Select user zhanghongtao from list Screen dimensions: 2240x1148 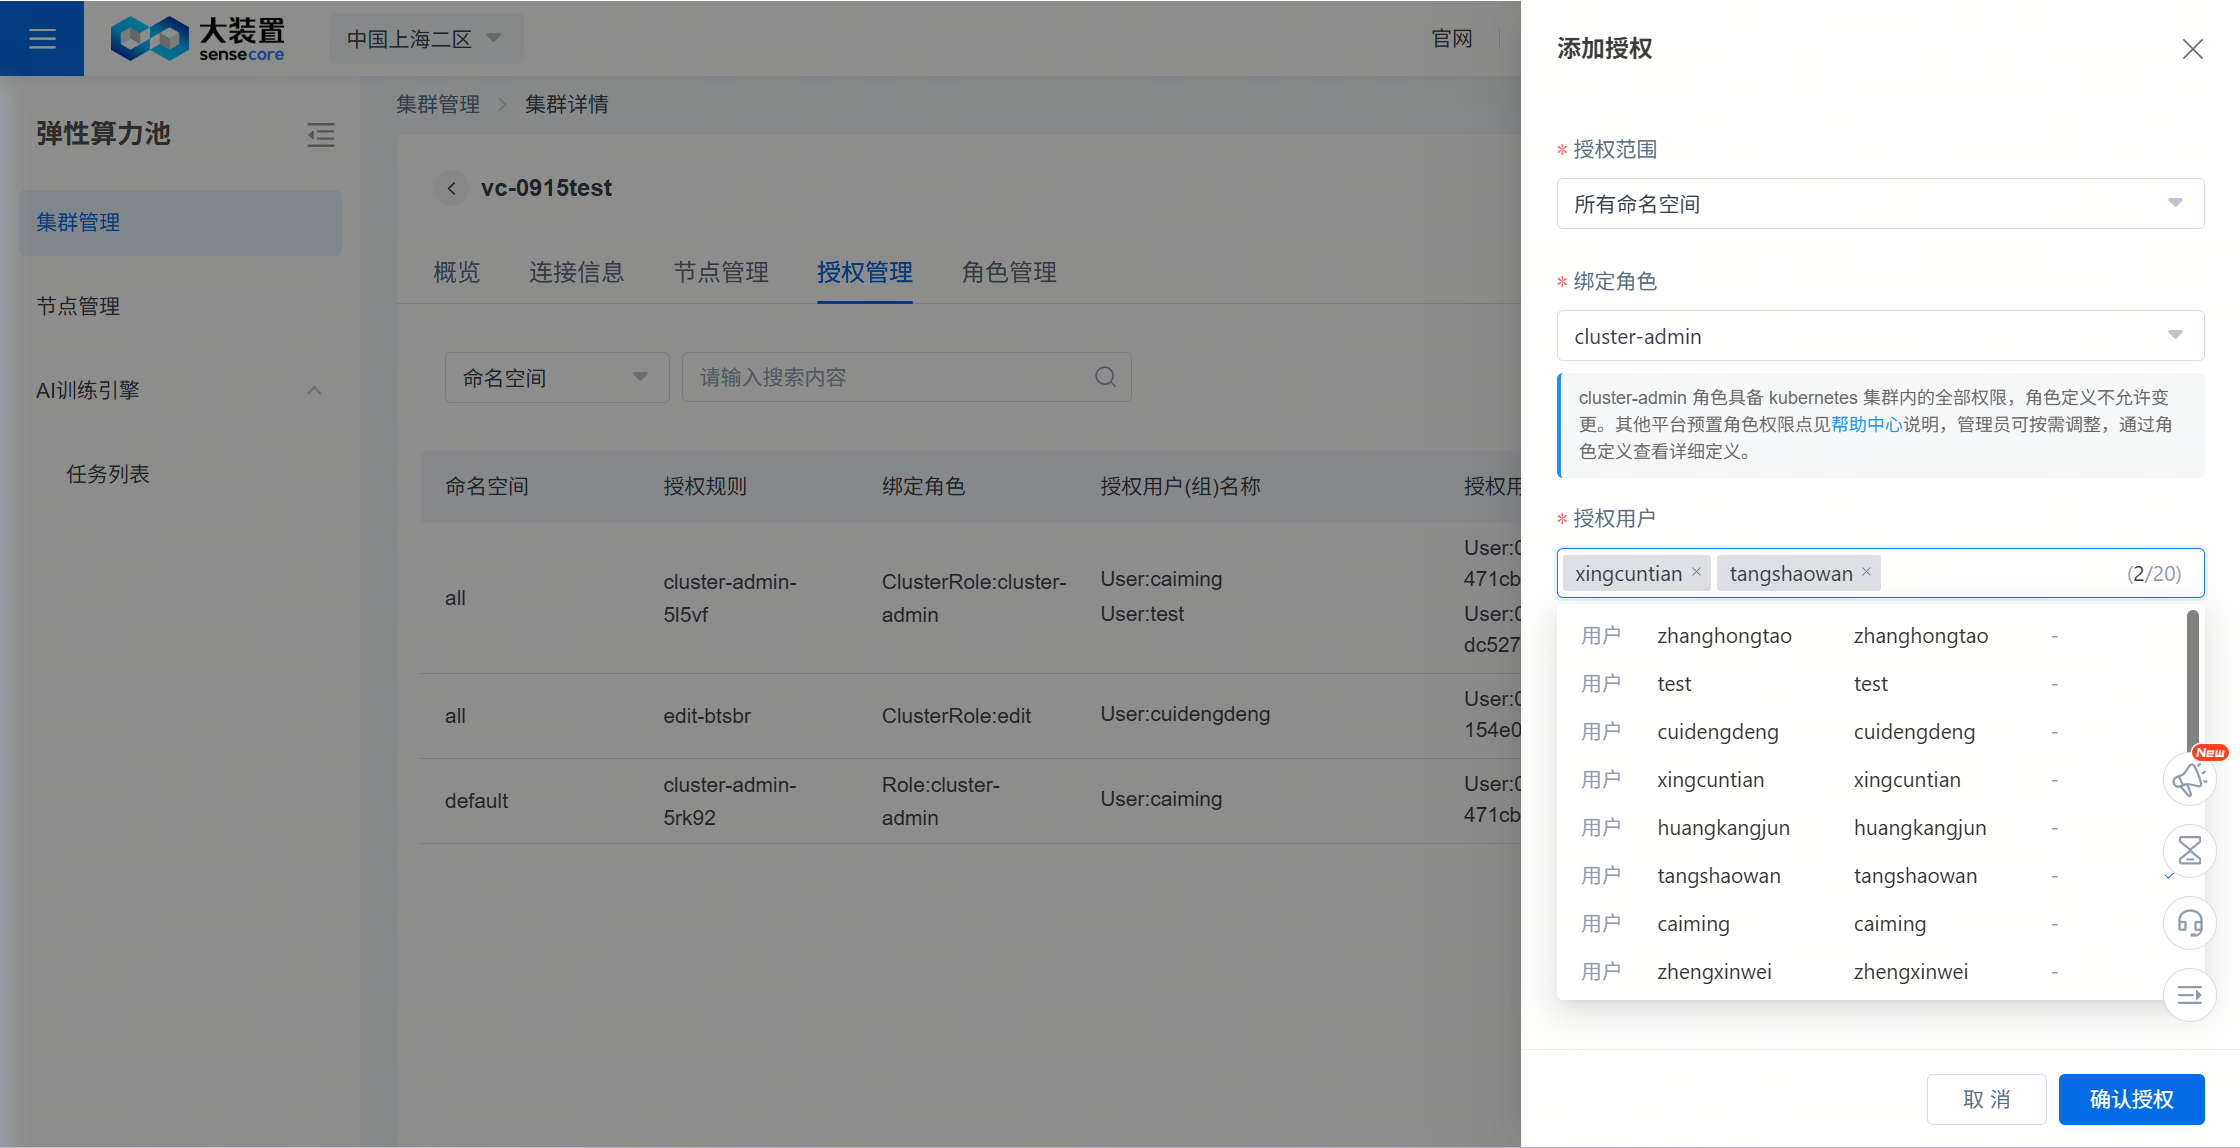click(1724, 636)
